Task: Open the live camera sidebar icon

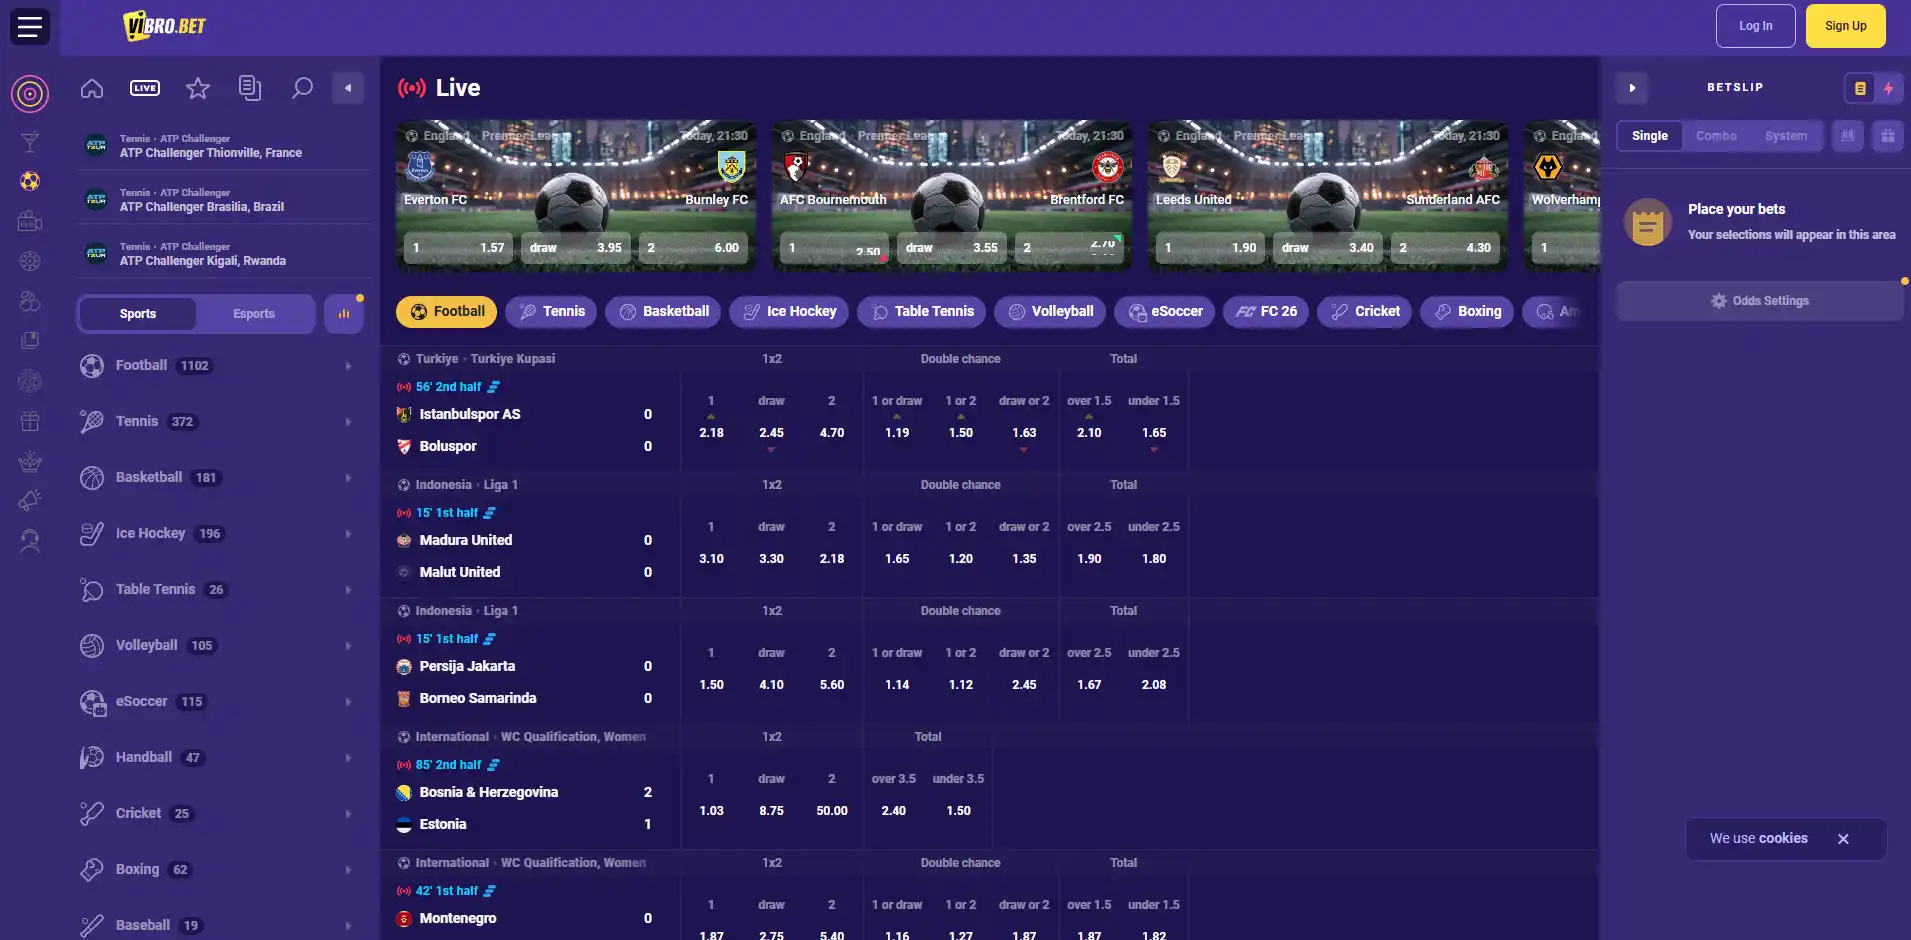Action: coord(30,221)
